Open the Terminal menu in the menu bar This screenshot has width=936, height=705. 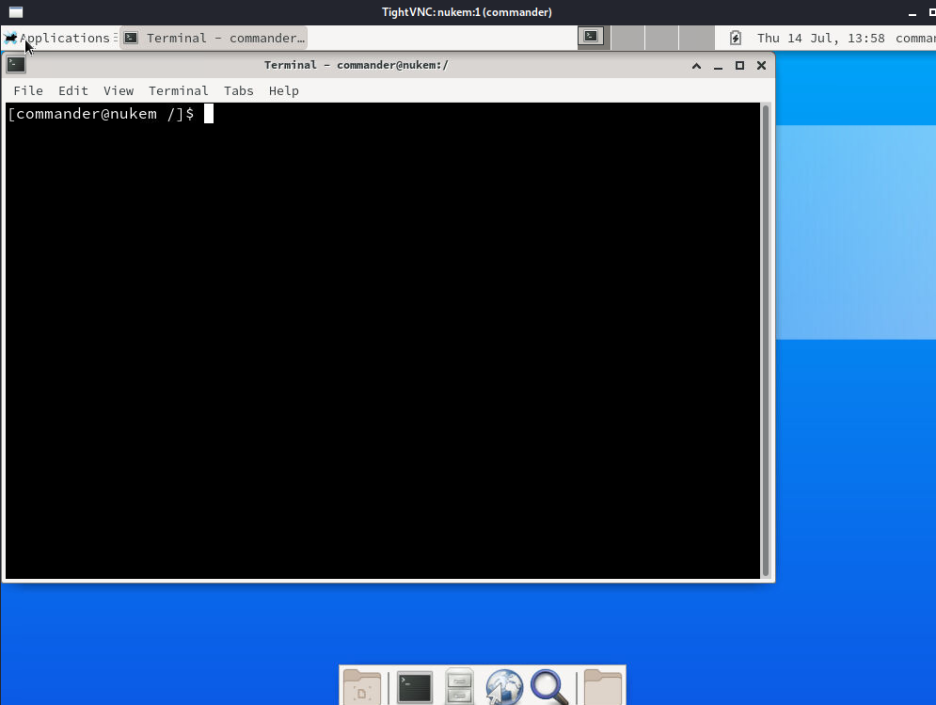click(x=178, y=91)
